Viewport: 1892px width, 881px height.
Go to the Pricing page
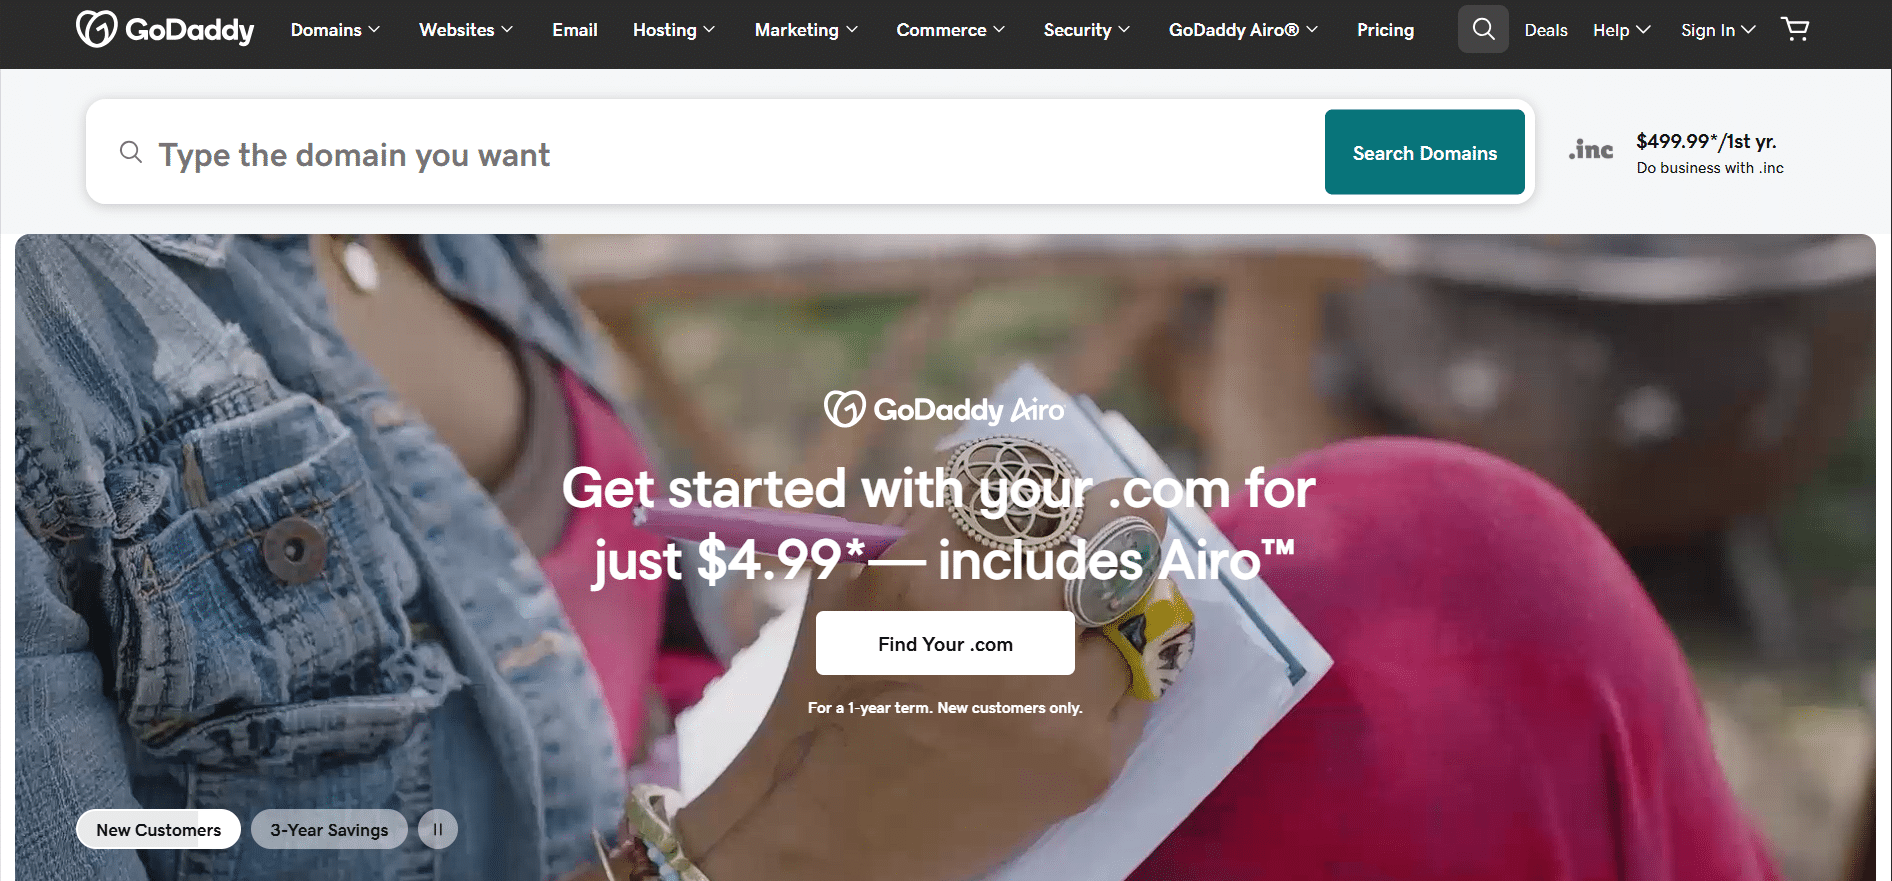coord(1385,30)
